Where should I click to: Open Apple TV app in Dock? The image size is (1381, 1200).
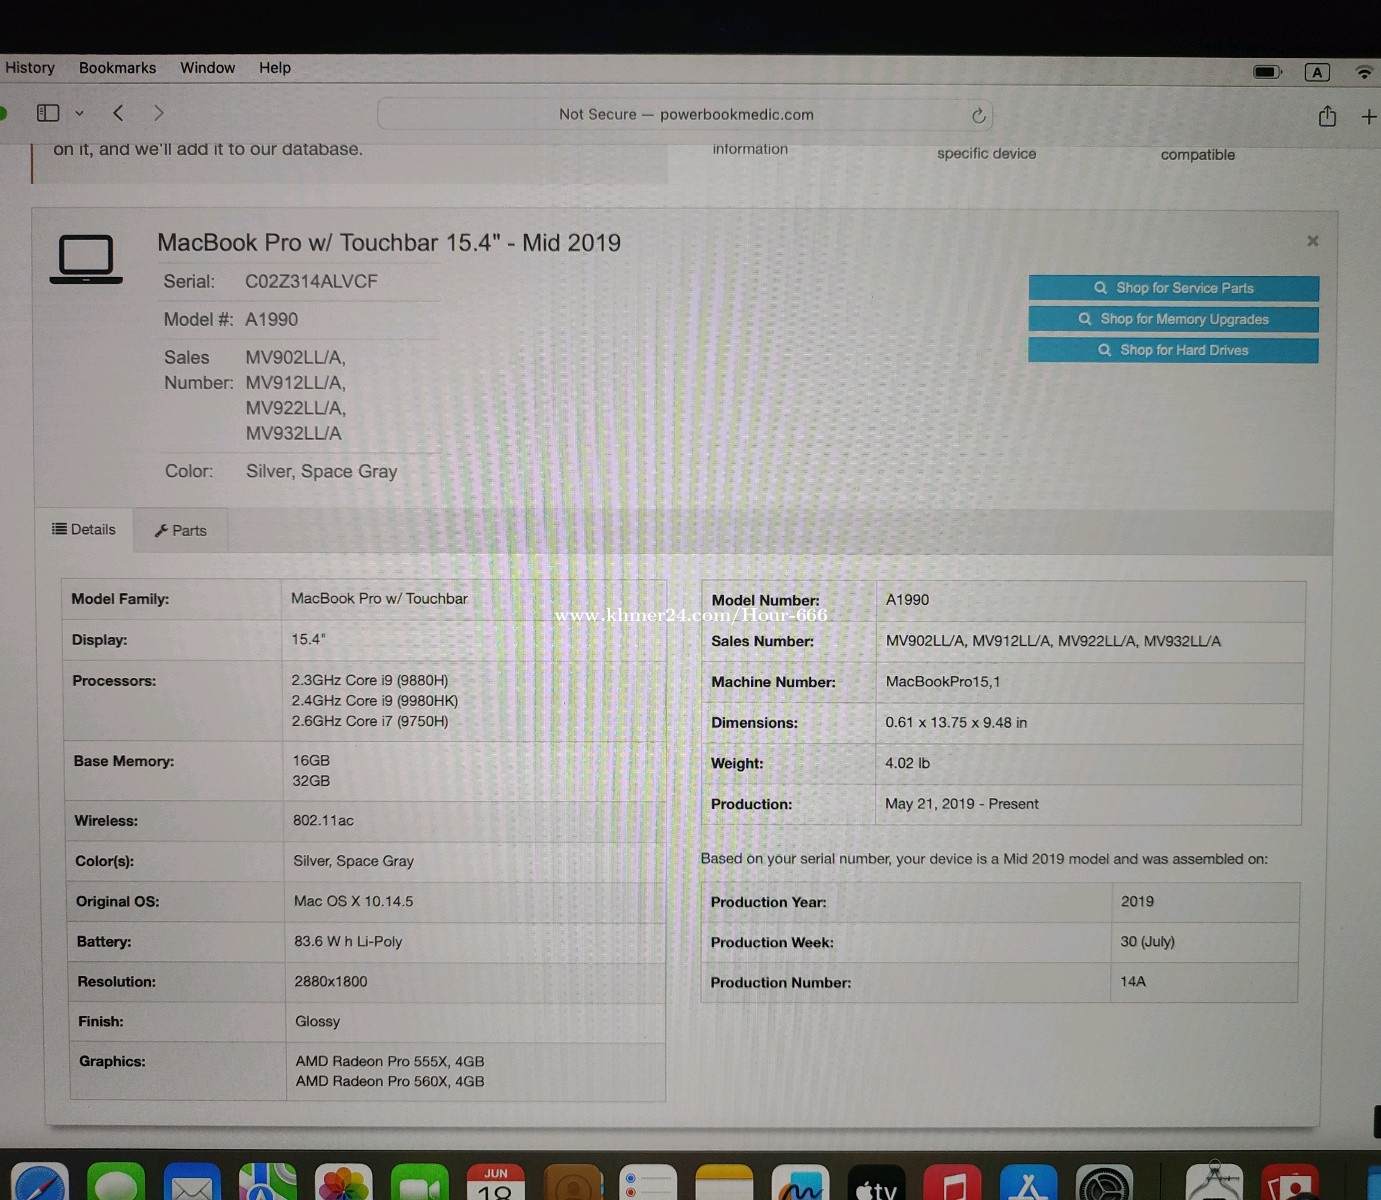876,1182
